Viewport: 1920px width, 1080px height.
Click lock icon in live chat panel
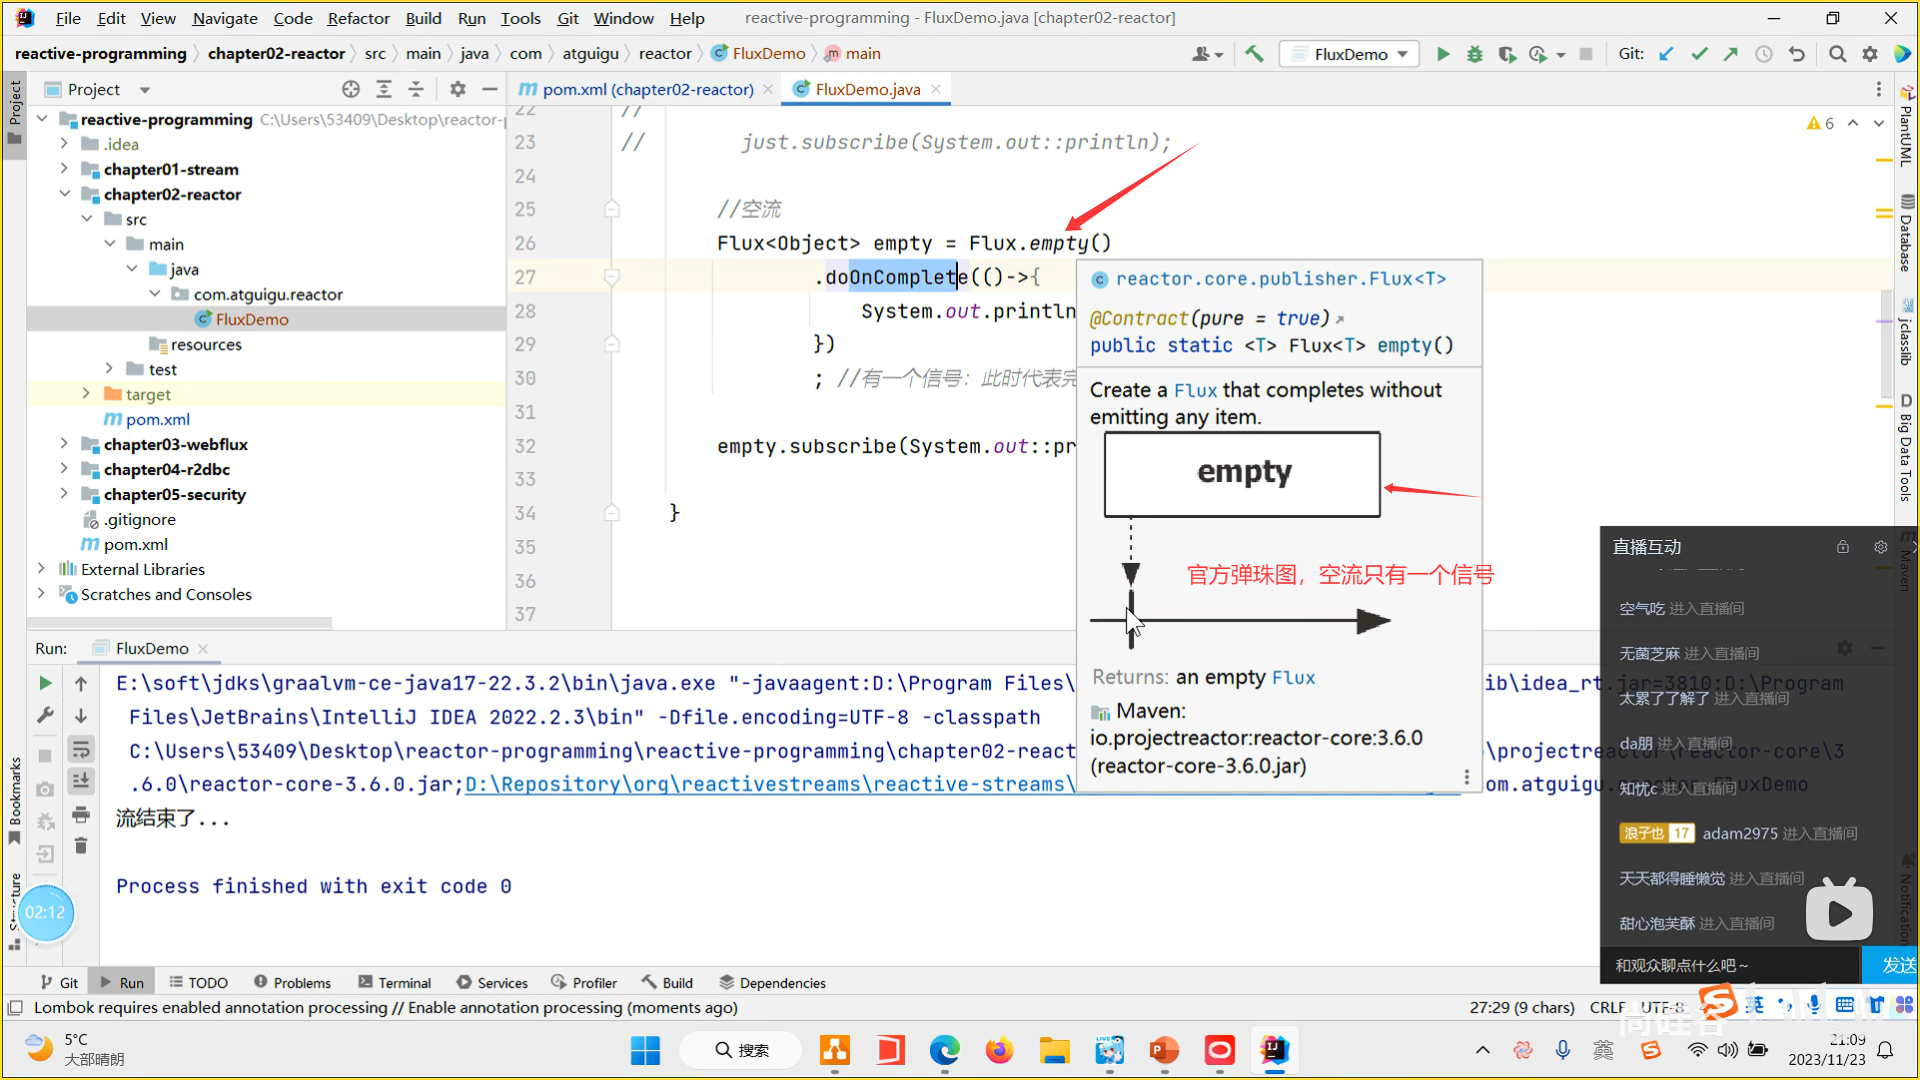click(1842, 547)
